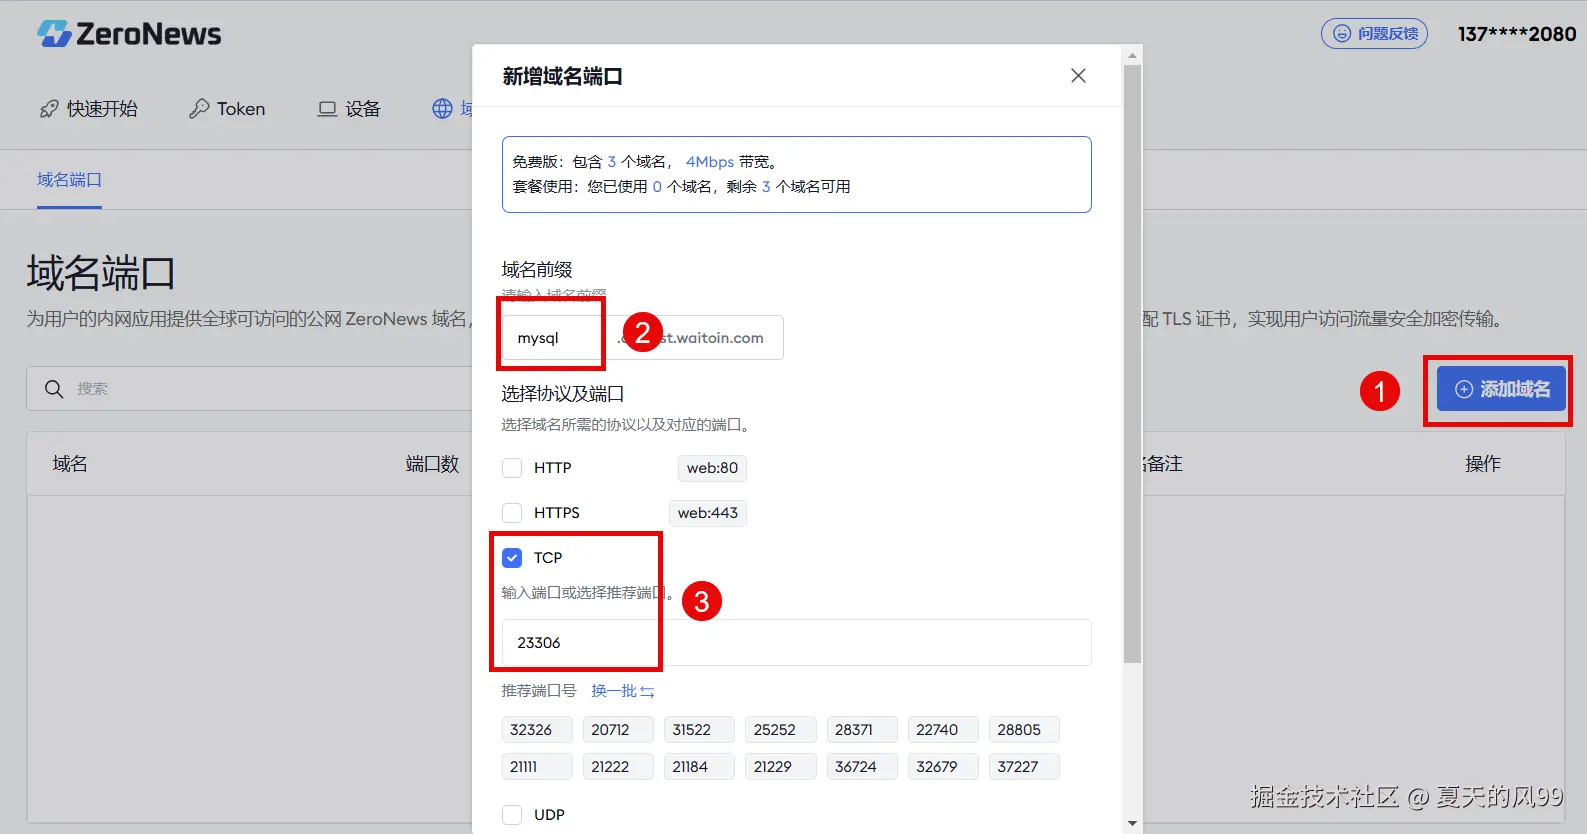Viewport: 1587px width, 834px height.
Task: Enable the HTTPS checkbox
Action: tap(512, 513)
